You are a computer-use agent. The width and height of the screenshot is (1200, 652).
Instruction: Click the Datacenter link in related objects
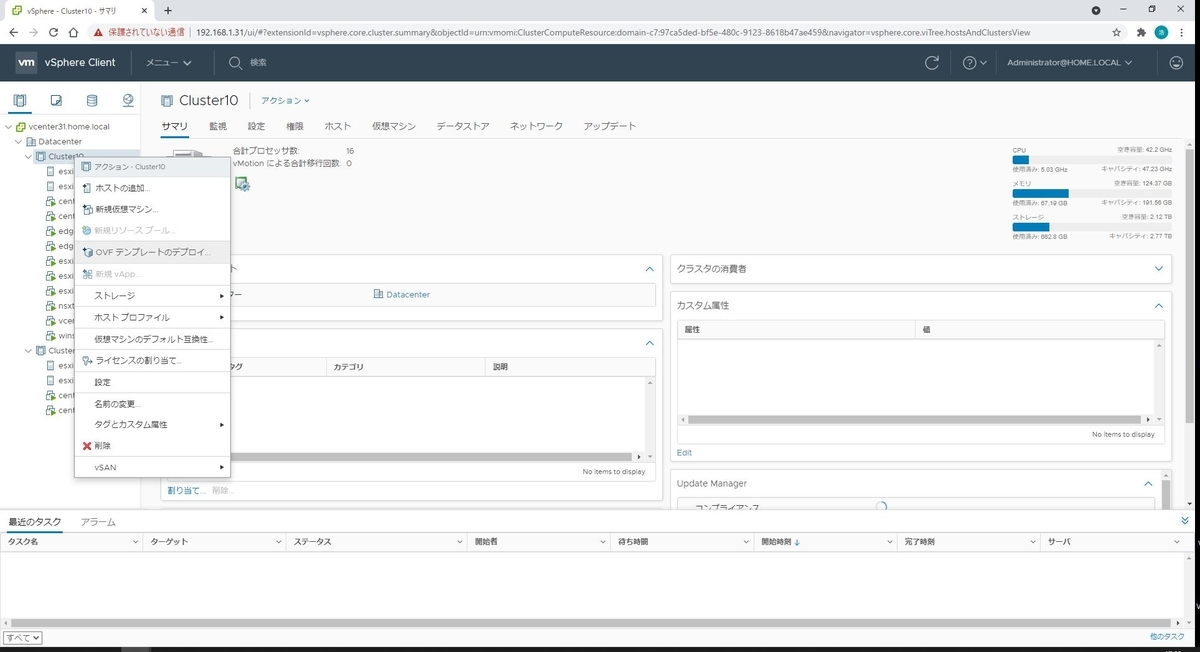(x=407, y=294)
